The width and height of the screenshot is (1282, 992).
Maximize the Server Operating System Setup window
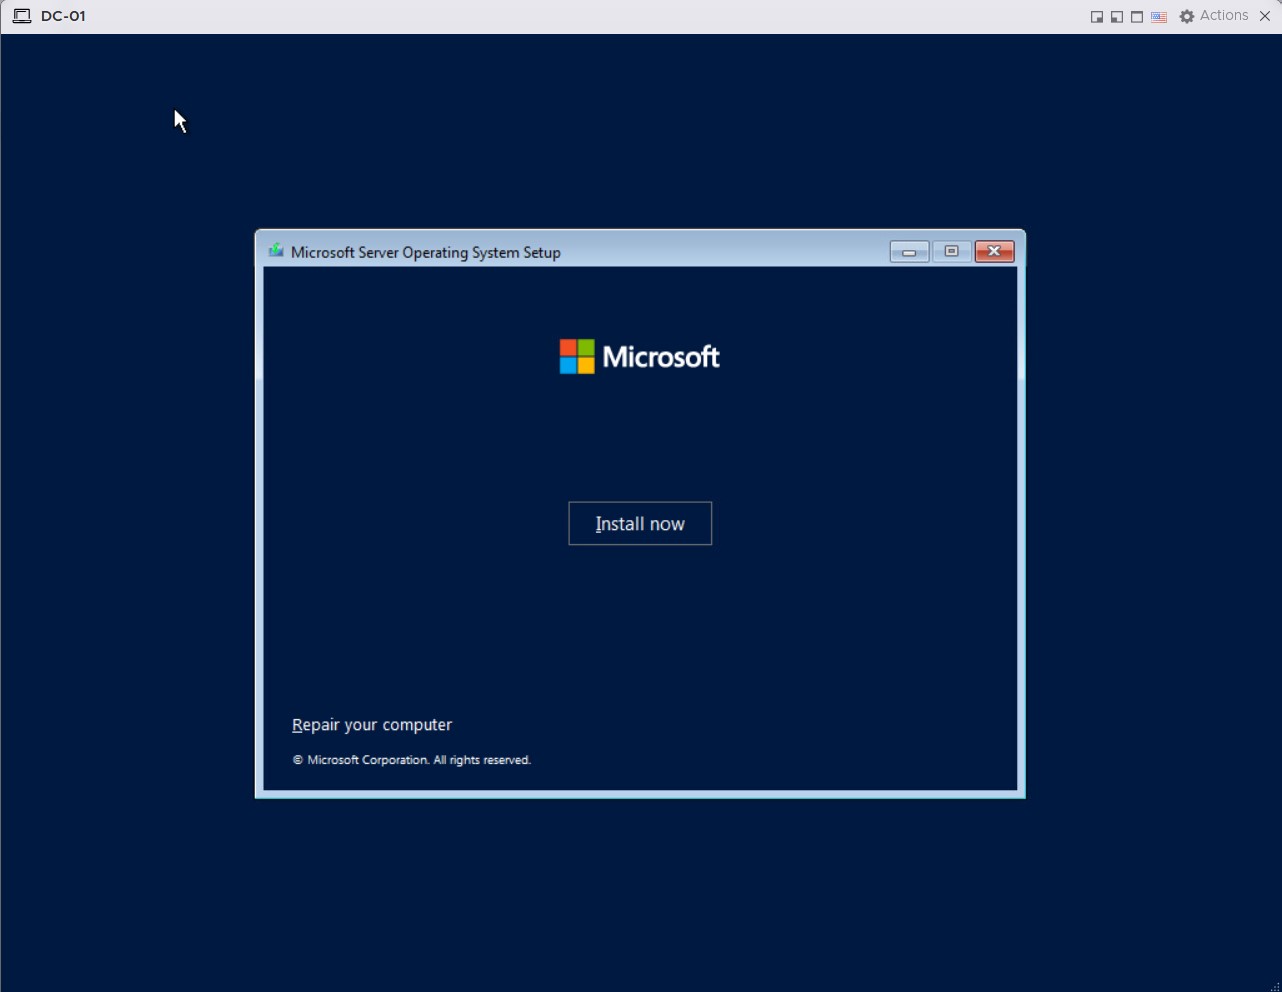click(951, 252)
